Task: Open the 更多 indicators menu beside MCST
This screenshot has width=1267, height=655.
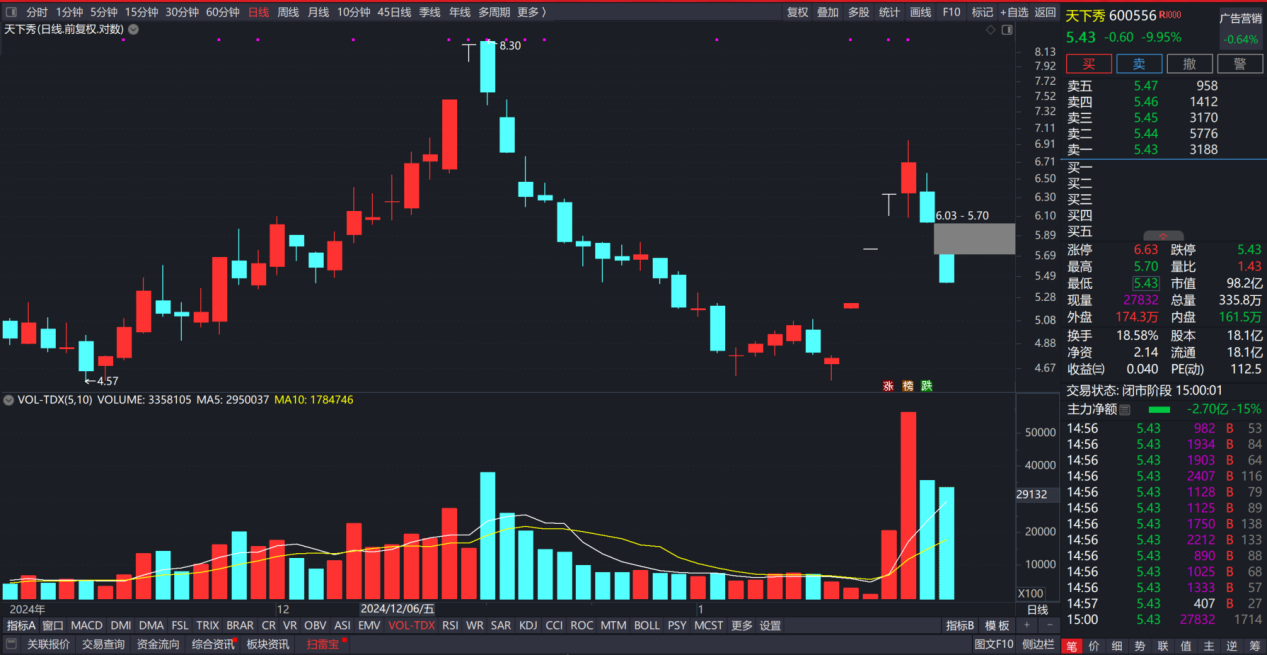Action: 741,625
